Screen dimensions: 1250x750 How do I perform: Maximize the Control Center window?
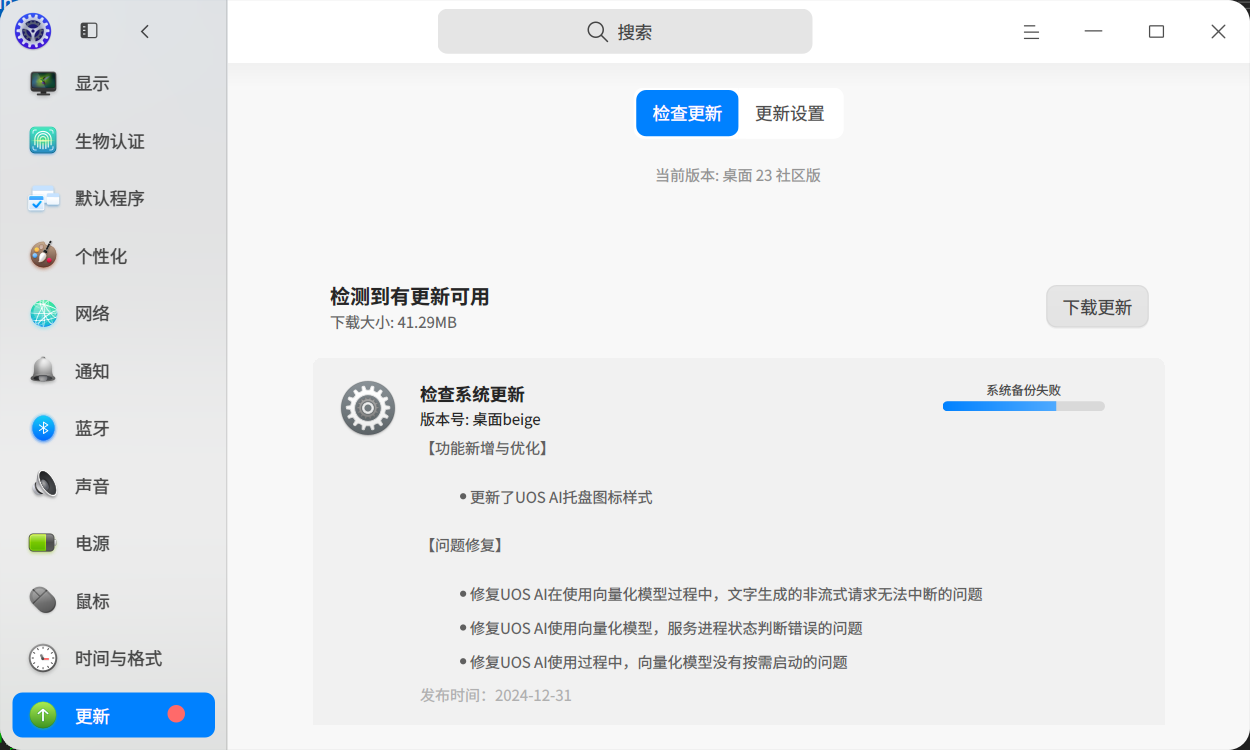point(1156,32)
